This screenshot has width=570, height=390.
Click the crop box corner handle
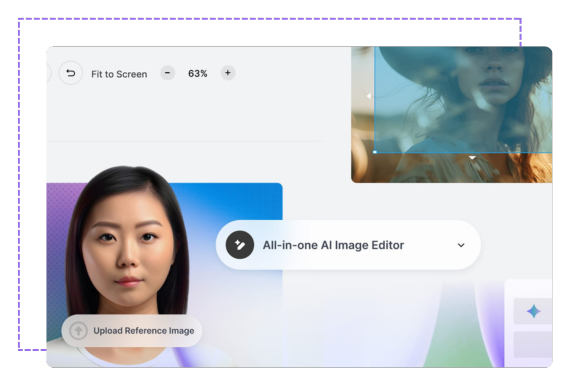[375, 152]
